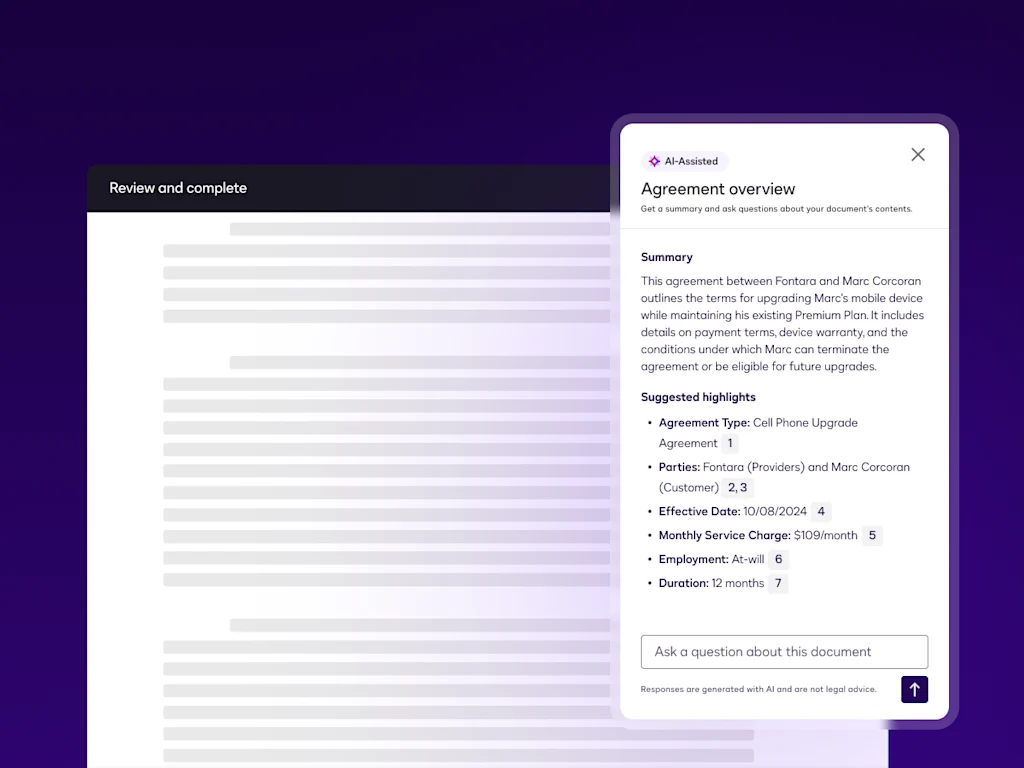Screen dimensions: 1024x768
Task: Click the 'Review and complete' header title
Action: [x=178, y=188]
